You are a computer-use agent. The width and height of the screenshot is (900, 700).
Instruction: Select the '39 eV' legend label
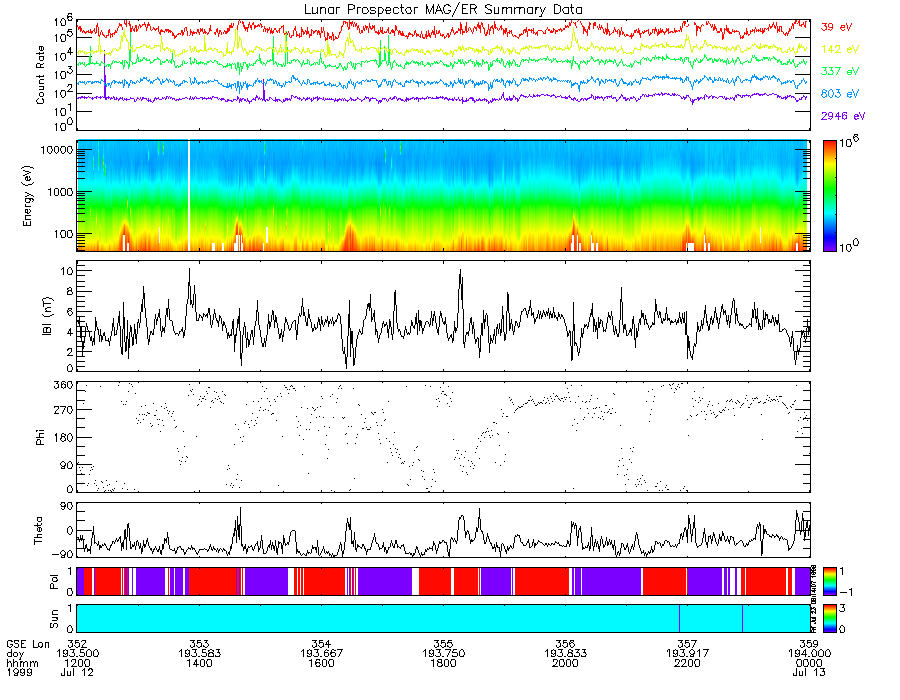coord(836,27)
